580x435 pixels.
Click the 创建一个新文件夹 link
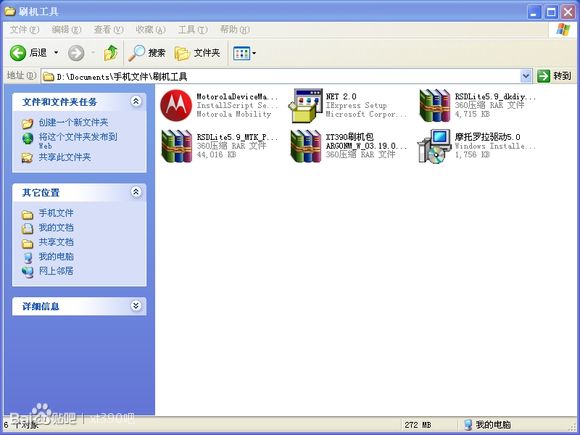73,122
